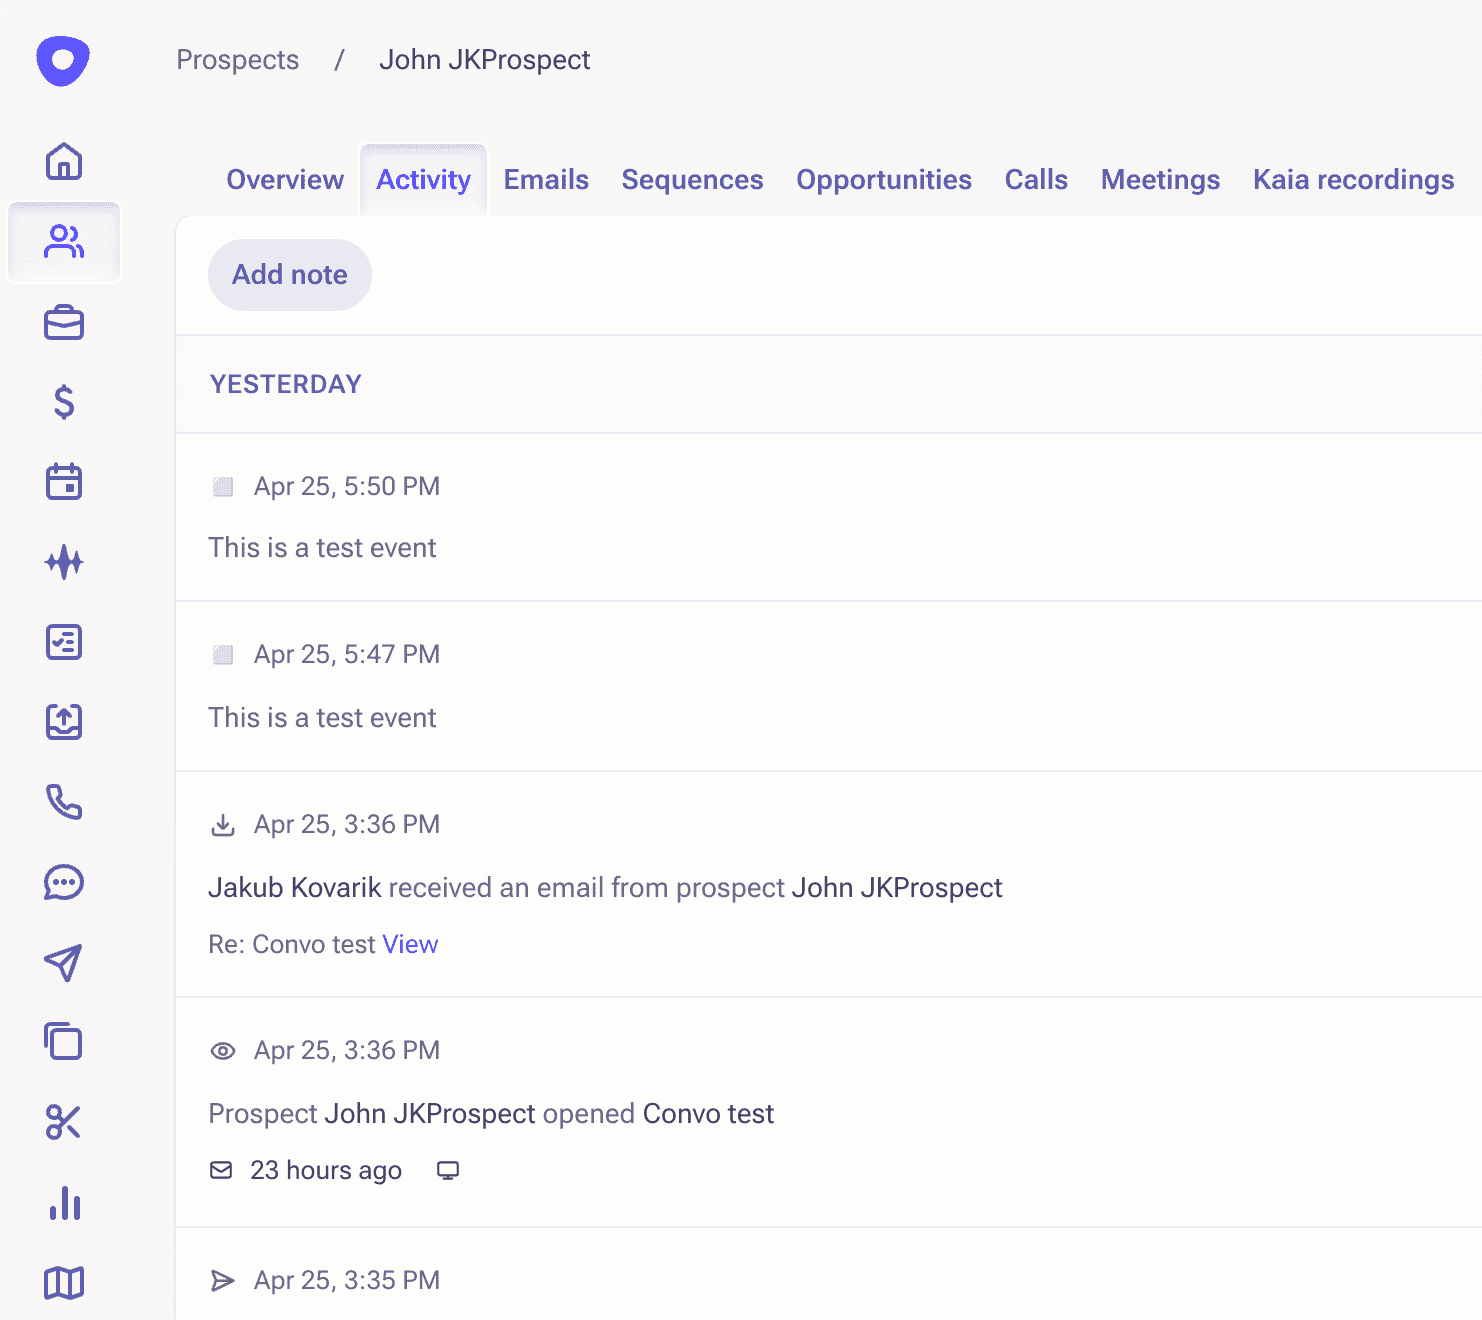The height and width of the screenshot is (1320, 1482).
Task: Open the Templates copy icon
Action: pos(64,1042)
